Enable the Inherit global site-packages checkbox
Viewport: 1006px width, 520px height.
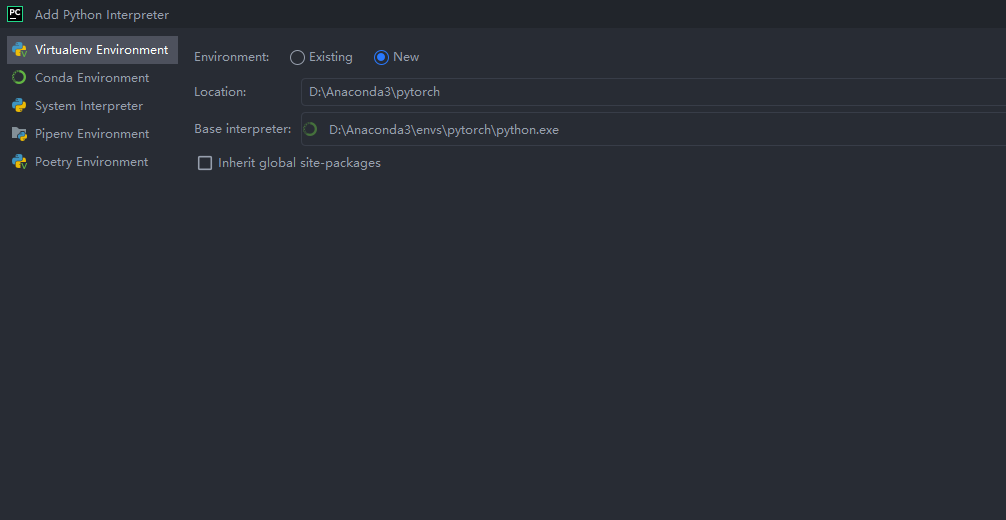coord(205,163)
